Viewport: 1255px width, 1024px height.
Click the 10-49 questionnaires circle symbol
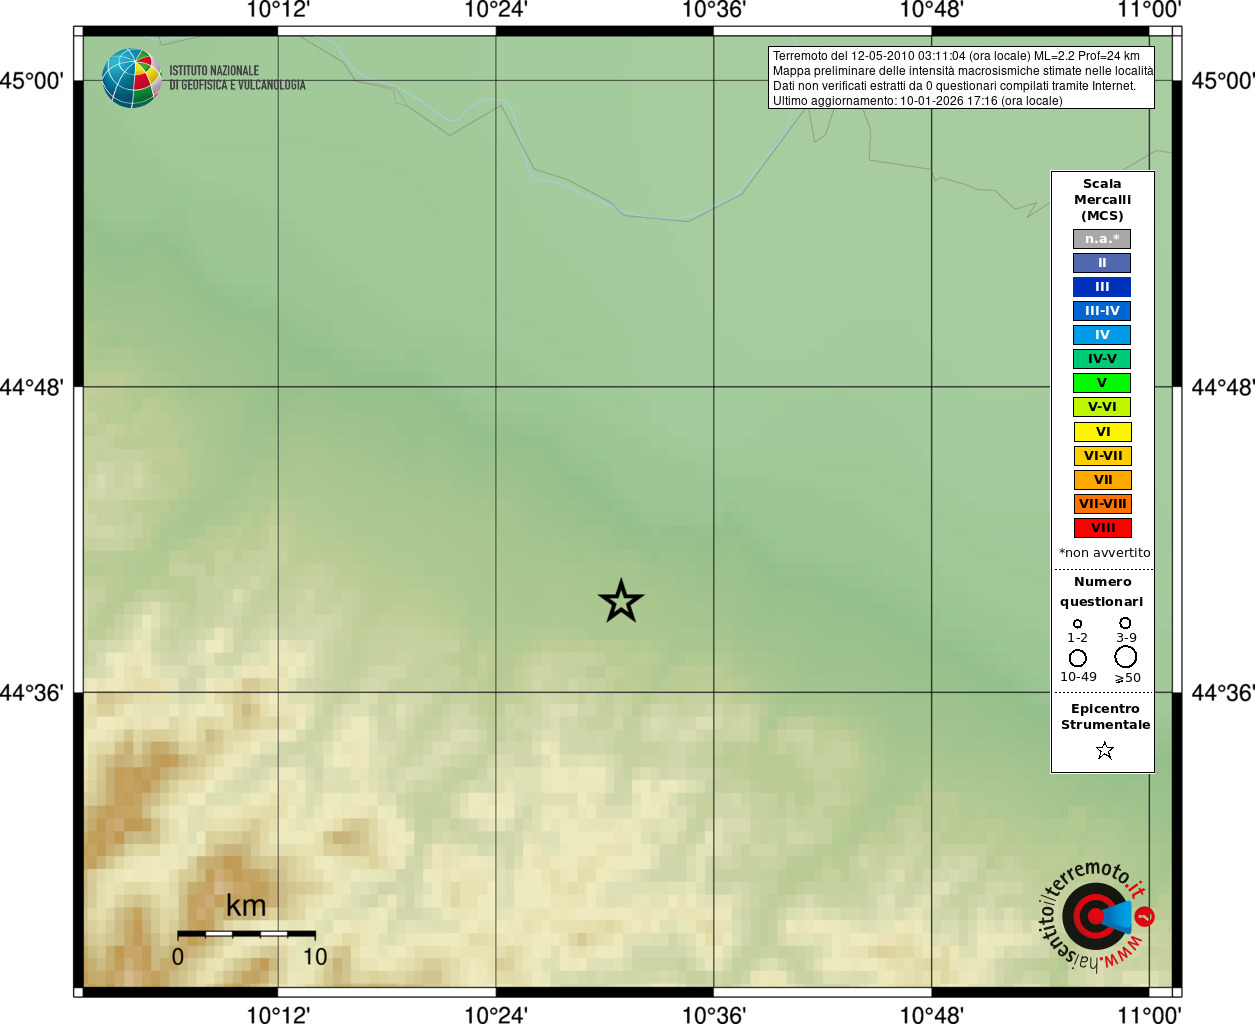coord(1077,657)
